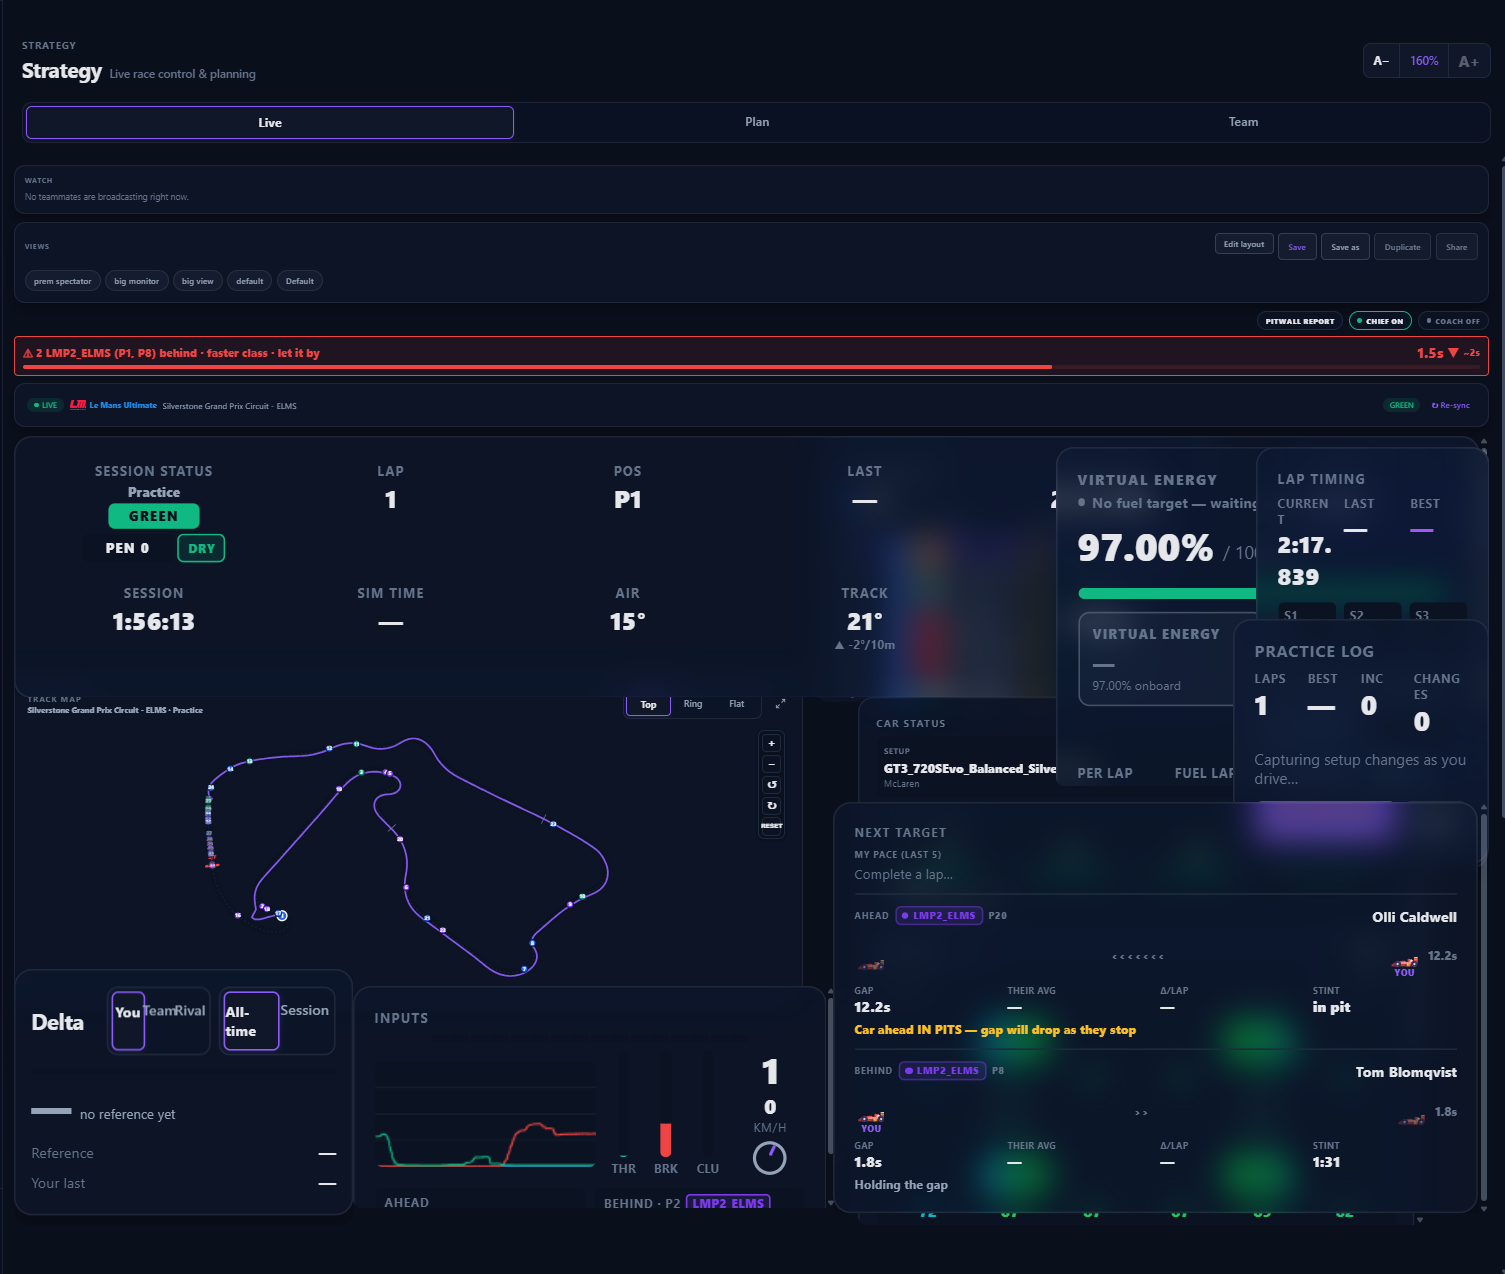Select track map Top view
1505x1274 pixels.
[648, 705]
